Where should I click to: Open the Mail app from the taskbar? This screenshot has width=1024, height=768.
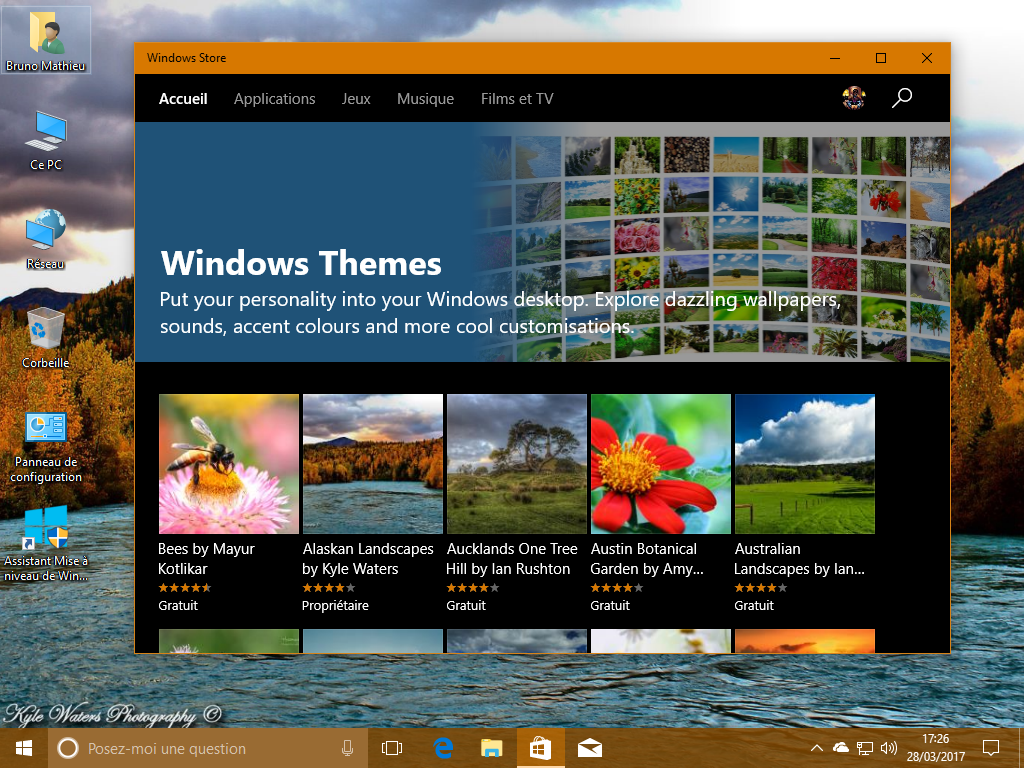[x=590, y=748]
